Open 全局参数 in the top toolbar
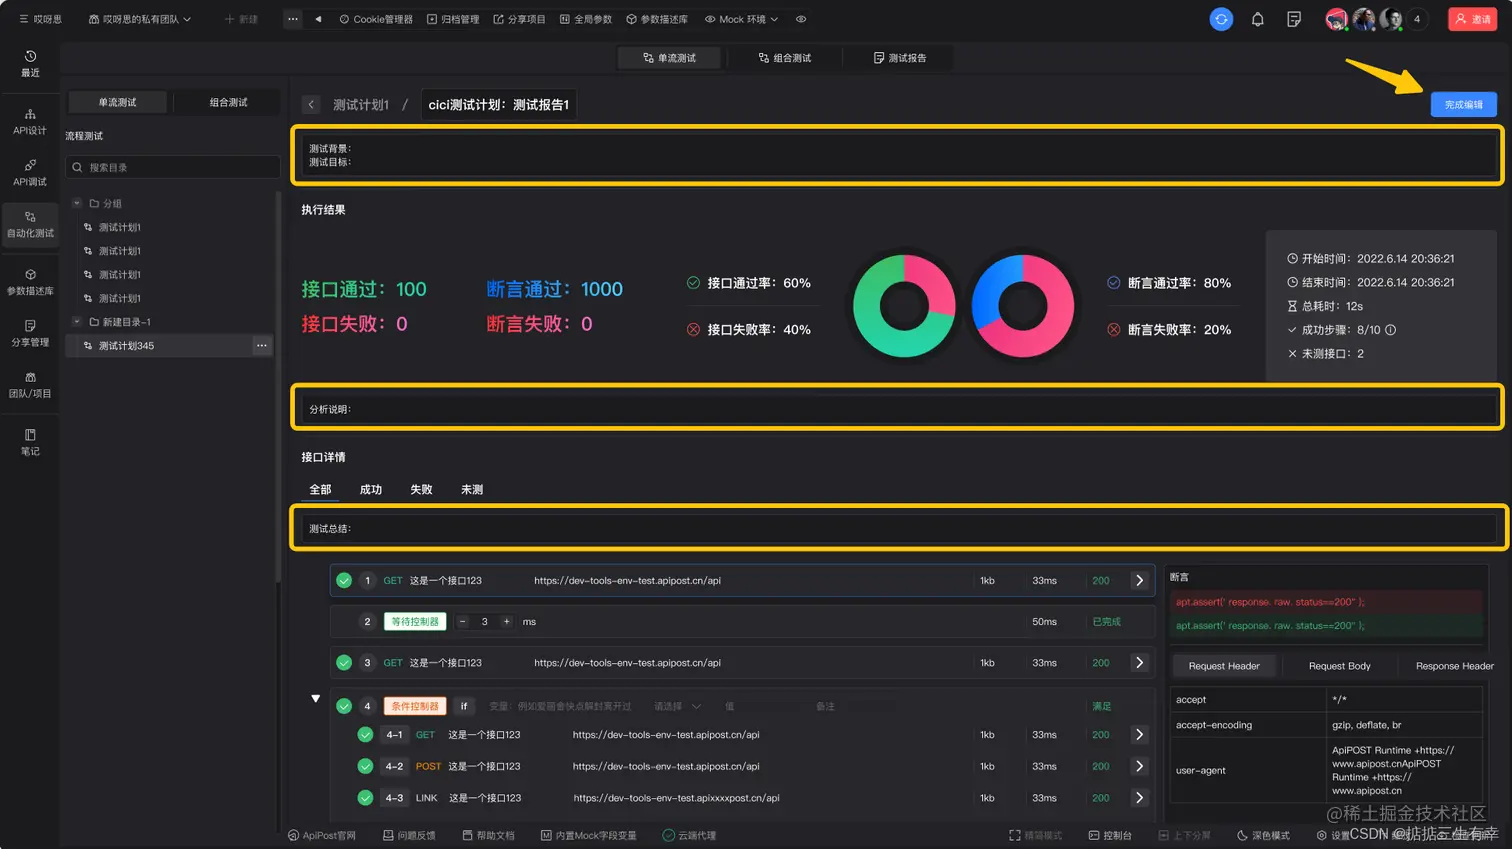Viewport: 1512px width, 849px height. coord(586,19)
